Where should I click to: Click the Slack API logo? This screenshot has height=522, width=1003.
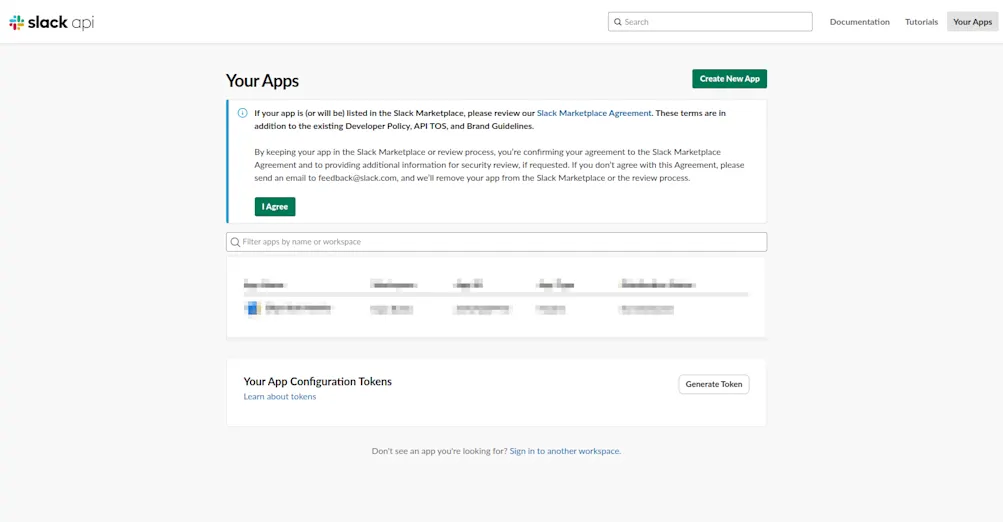click(52, 22)
